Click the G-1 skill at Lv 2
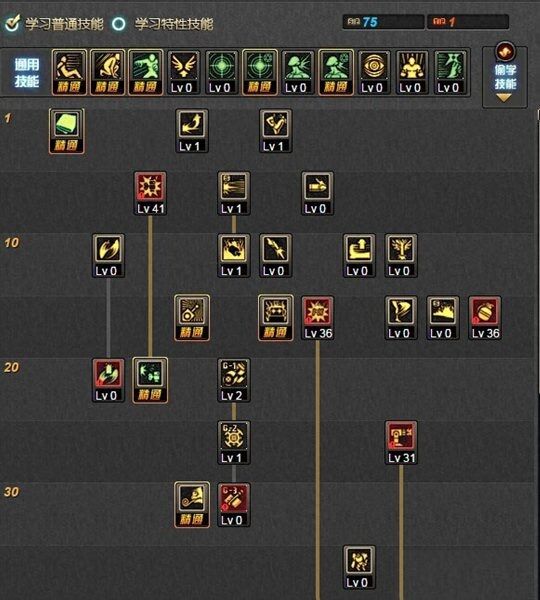Image resolution: width=540 pixels, height=600 pixels. pos(234,380)
